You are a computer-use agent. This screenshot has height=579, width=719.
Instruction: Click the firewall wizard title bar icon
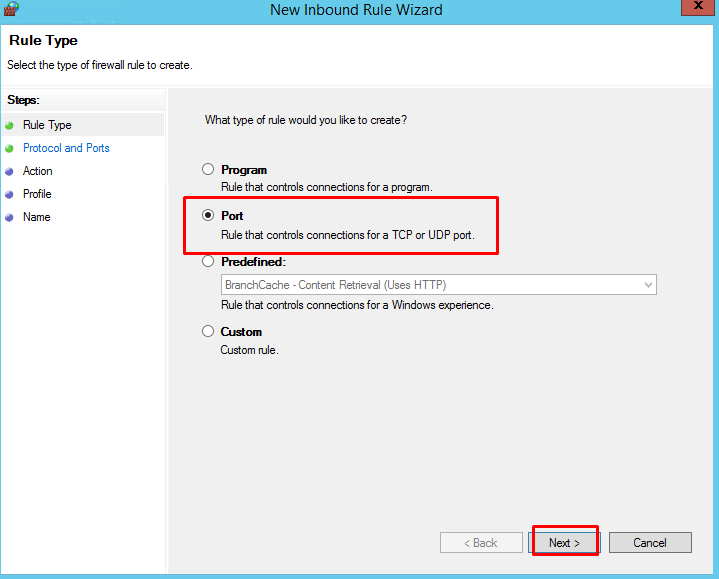[11, 9]
